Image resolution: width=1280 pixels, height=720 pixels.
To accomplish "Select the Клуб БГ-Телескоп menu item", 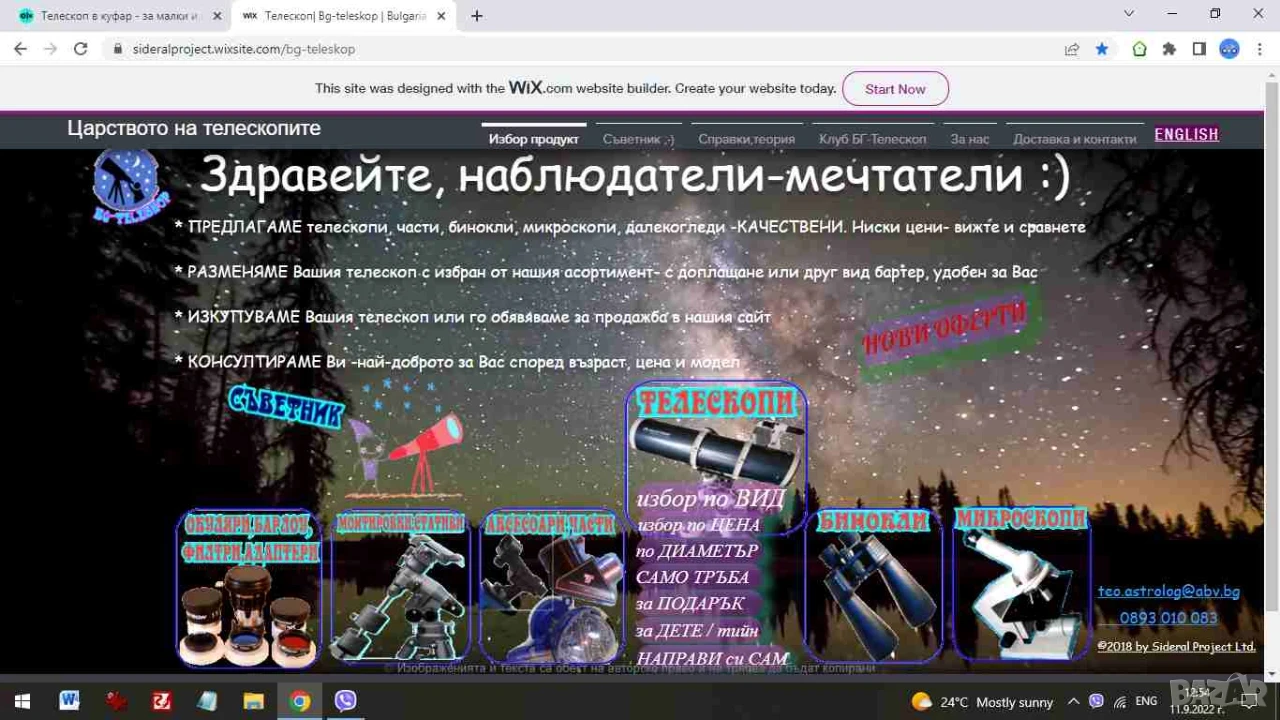I will 872,139.
